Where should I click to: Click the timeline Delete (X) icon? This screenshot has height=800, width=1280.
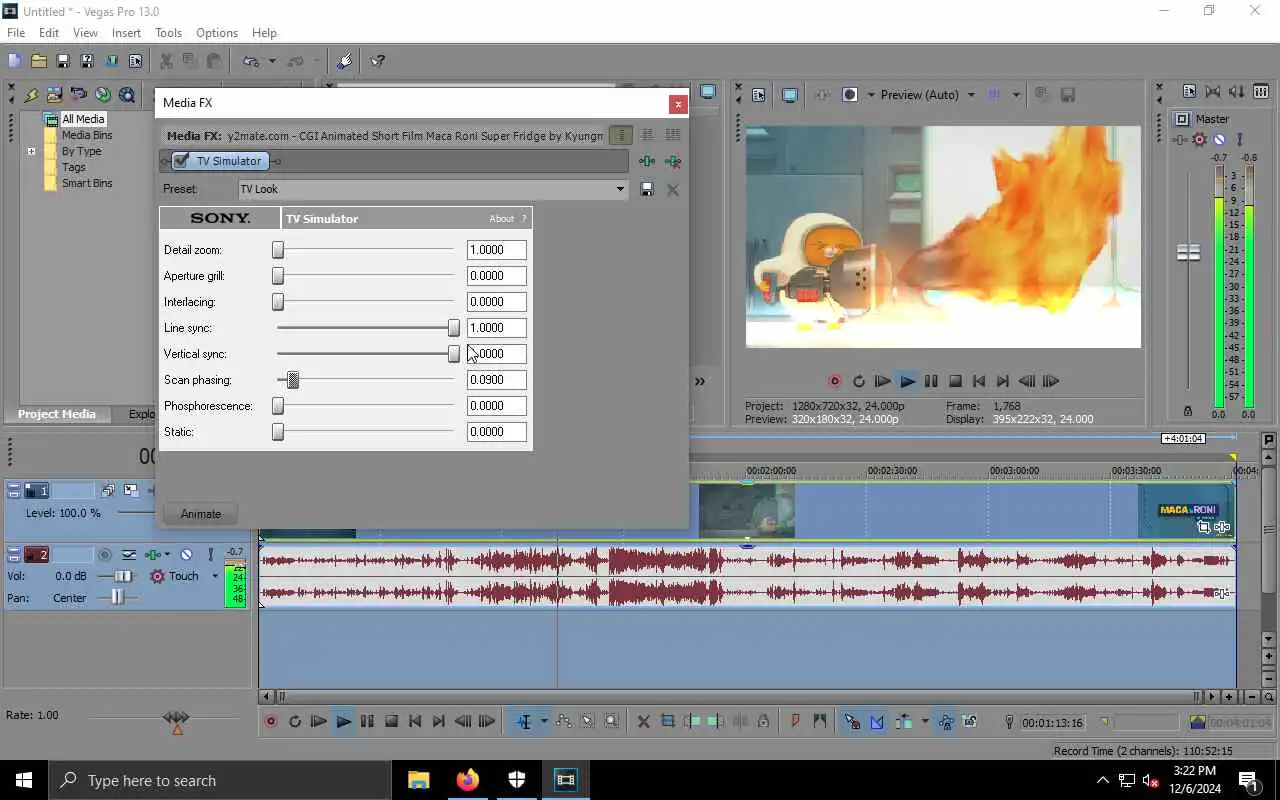click(x=643, y=721)
